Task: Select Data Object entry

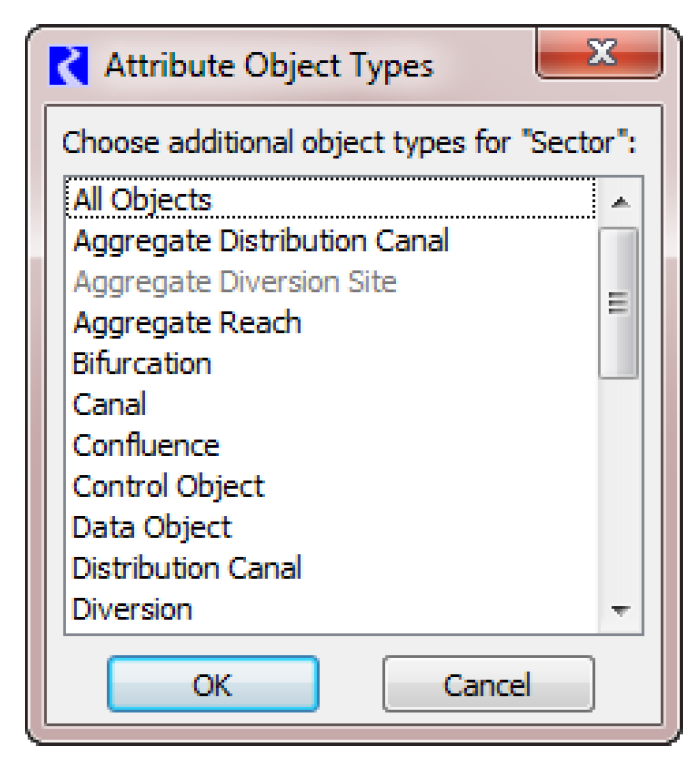Action: click(x=152, y=527)
